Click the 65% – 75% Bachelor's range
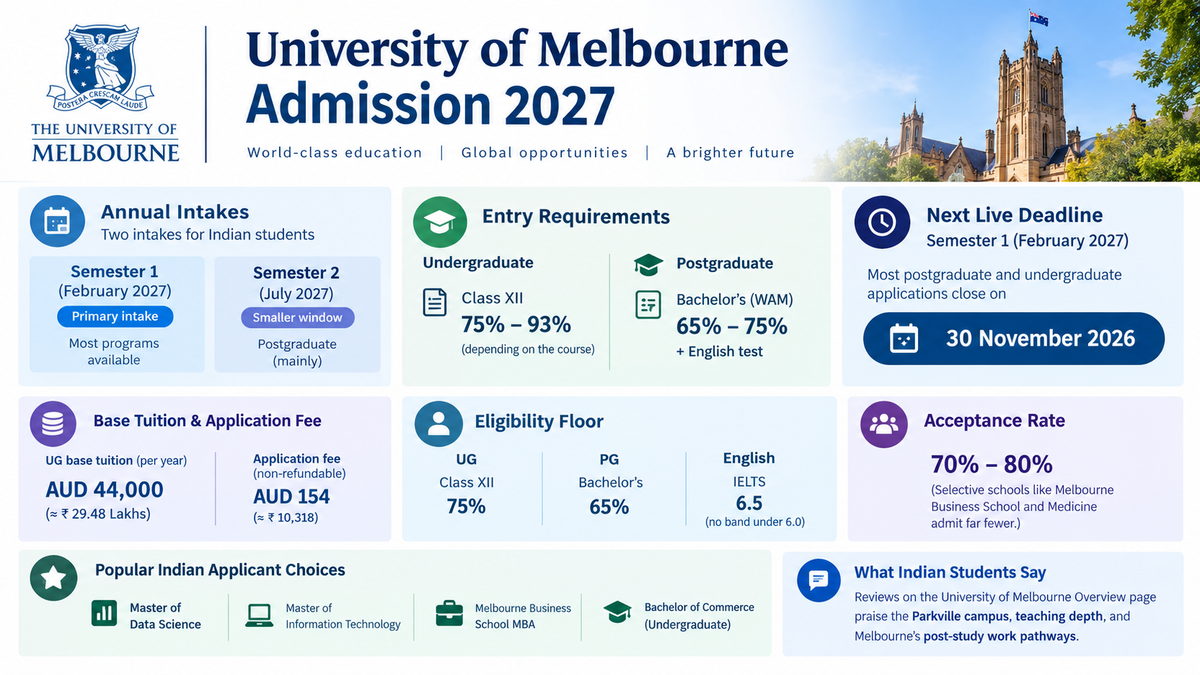This screenshot has width=1200, height=675. tap(732, 326)
